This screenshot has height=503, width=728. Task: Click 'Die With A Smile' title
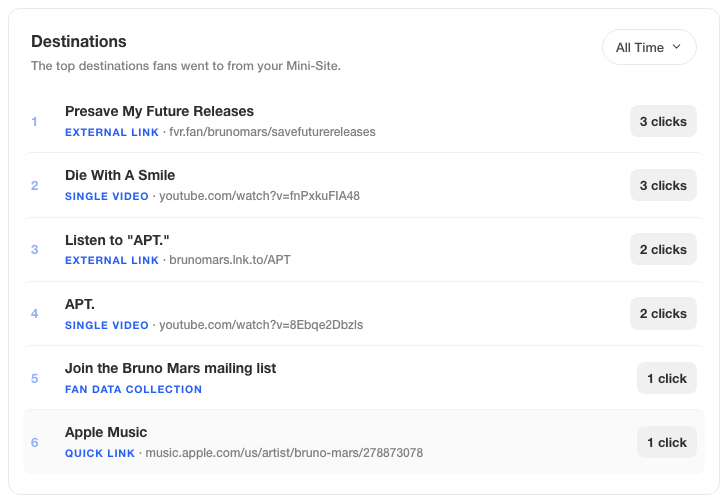pos(120,175)
